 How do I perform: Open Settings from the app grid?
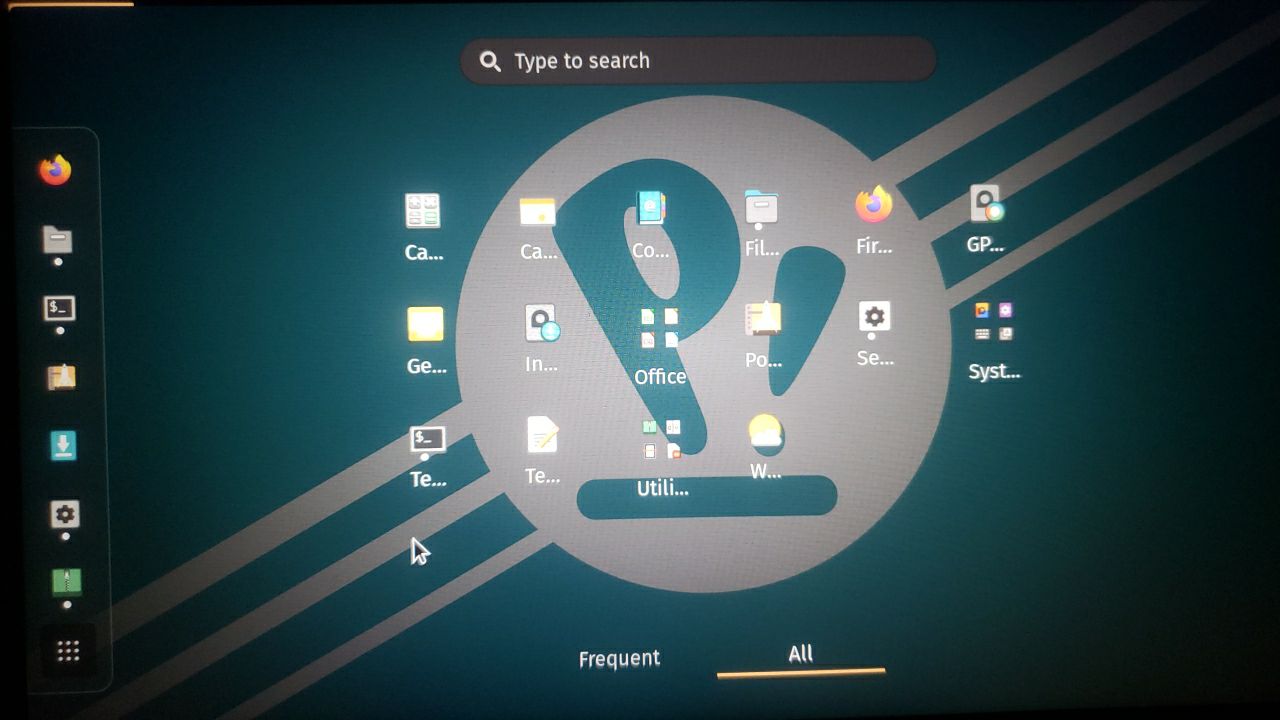coord(874,317)
